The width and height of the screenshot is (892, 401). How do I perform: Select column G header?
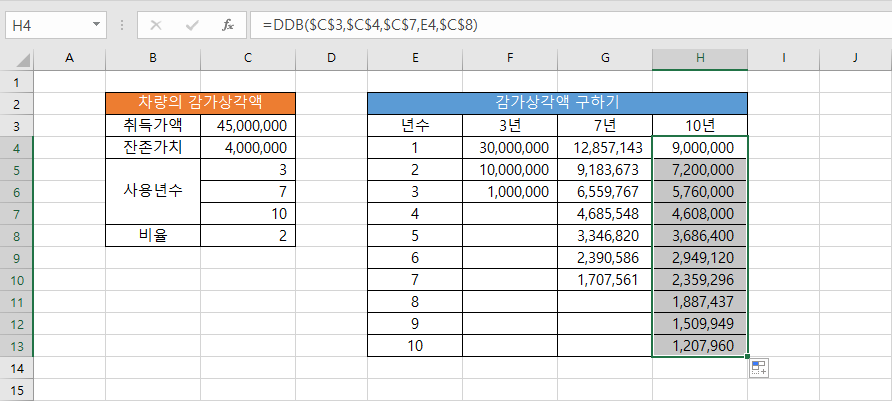[605, 57]
